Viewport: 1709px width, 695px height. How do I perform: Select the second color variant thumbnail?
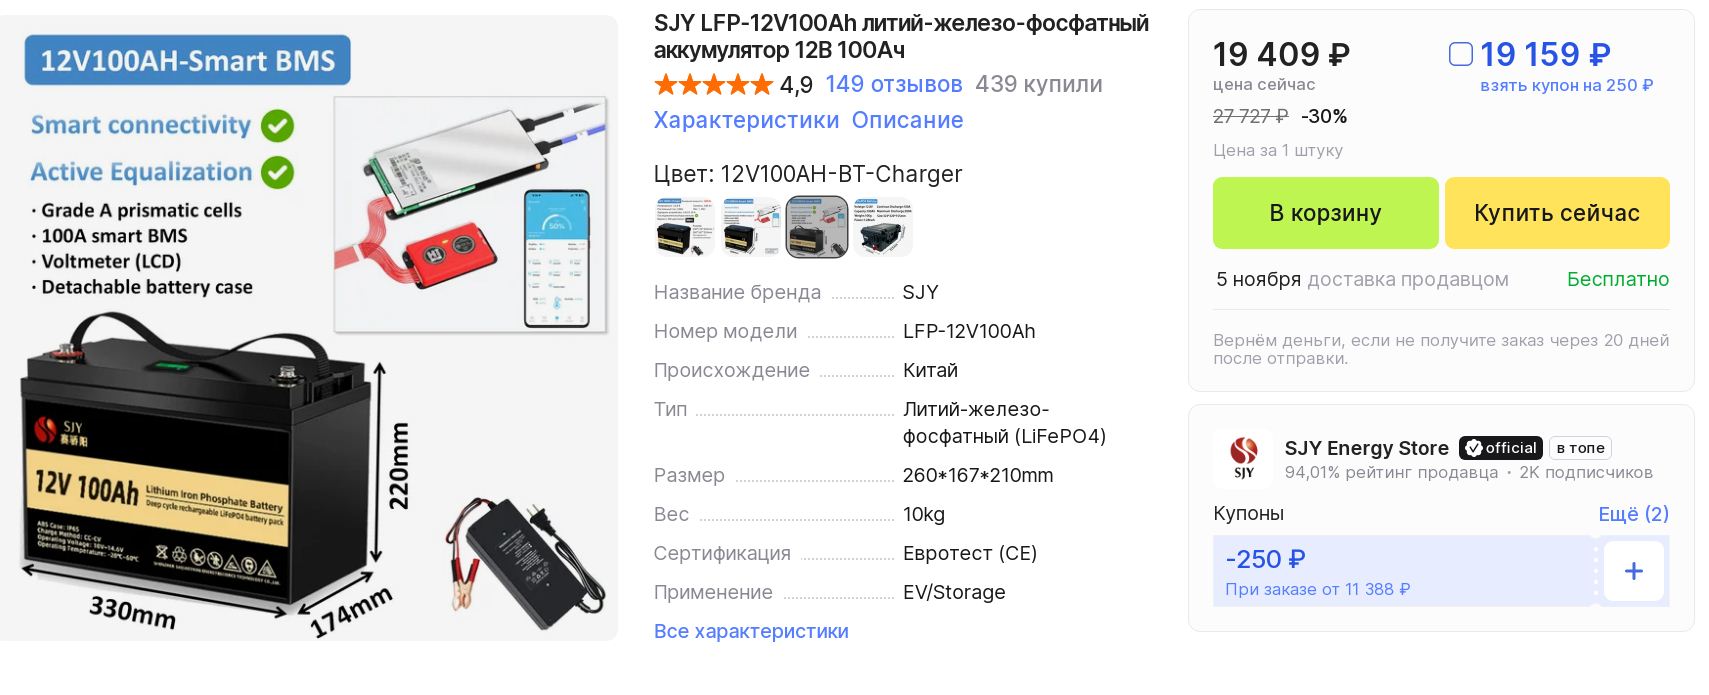click(x=751, y=227)
